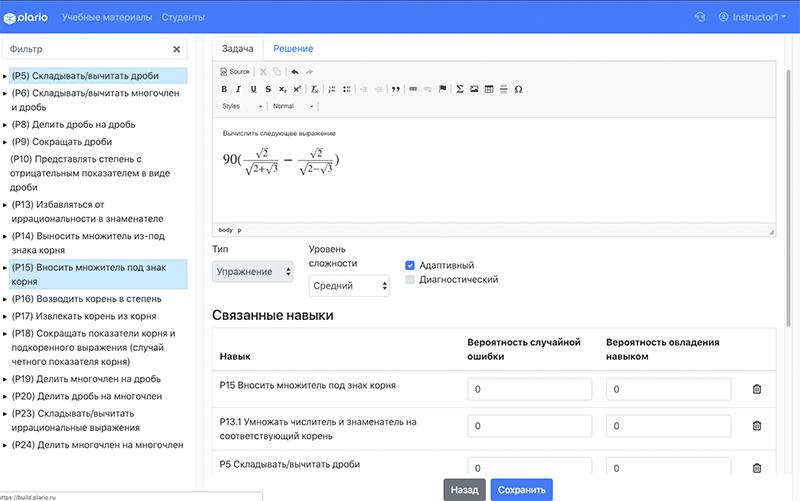Viewport: 800px width, 501px height.
Task: Open Студенты in the top navigation
Action: click(x=182, y=17)
